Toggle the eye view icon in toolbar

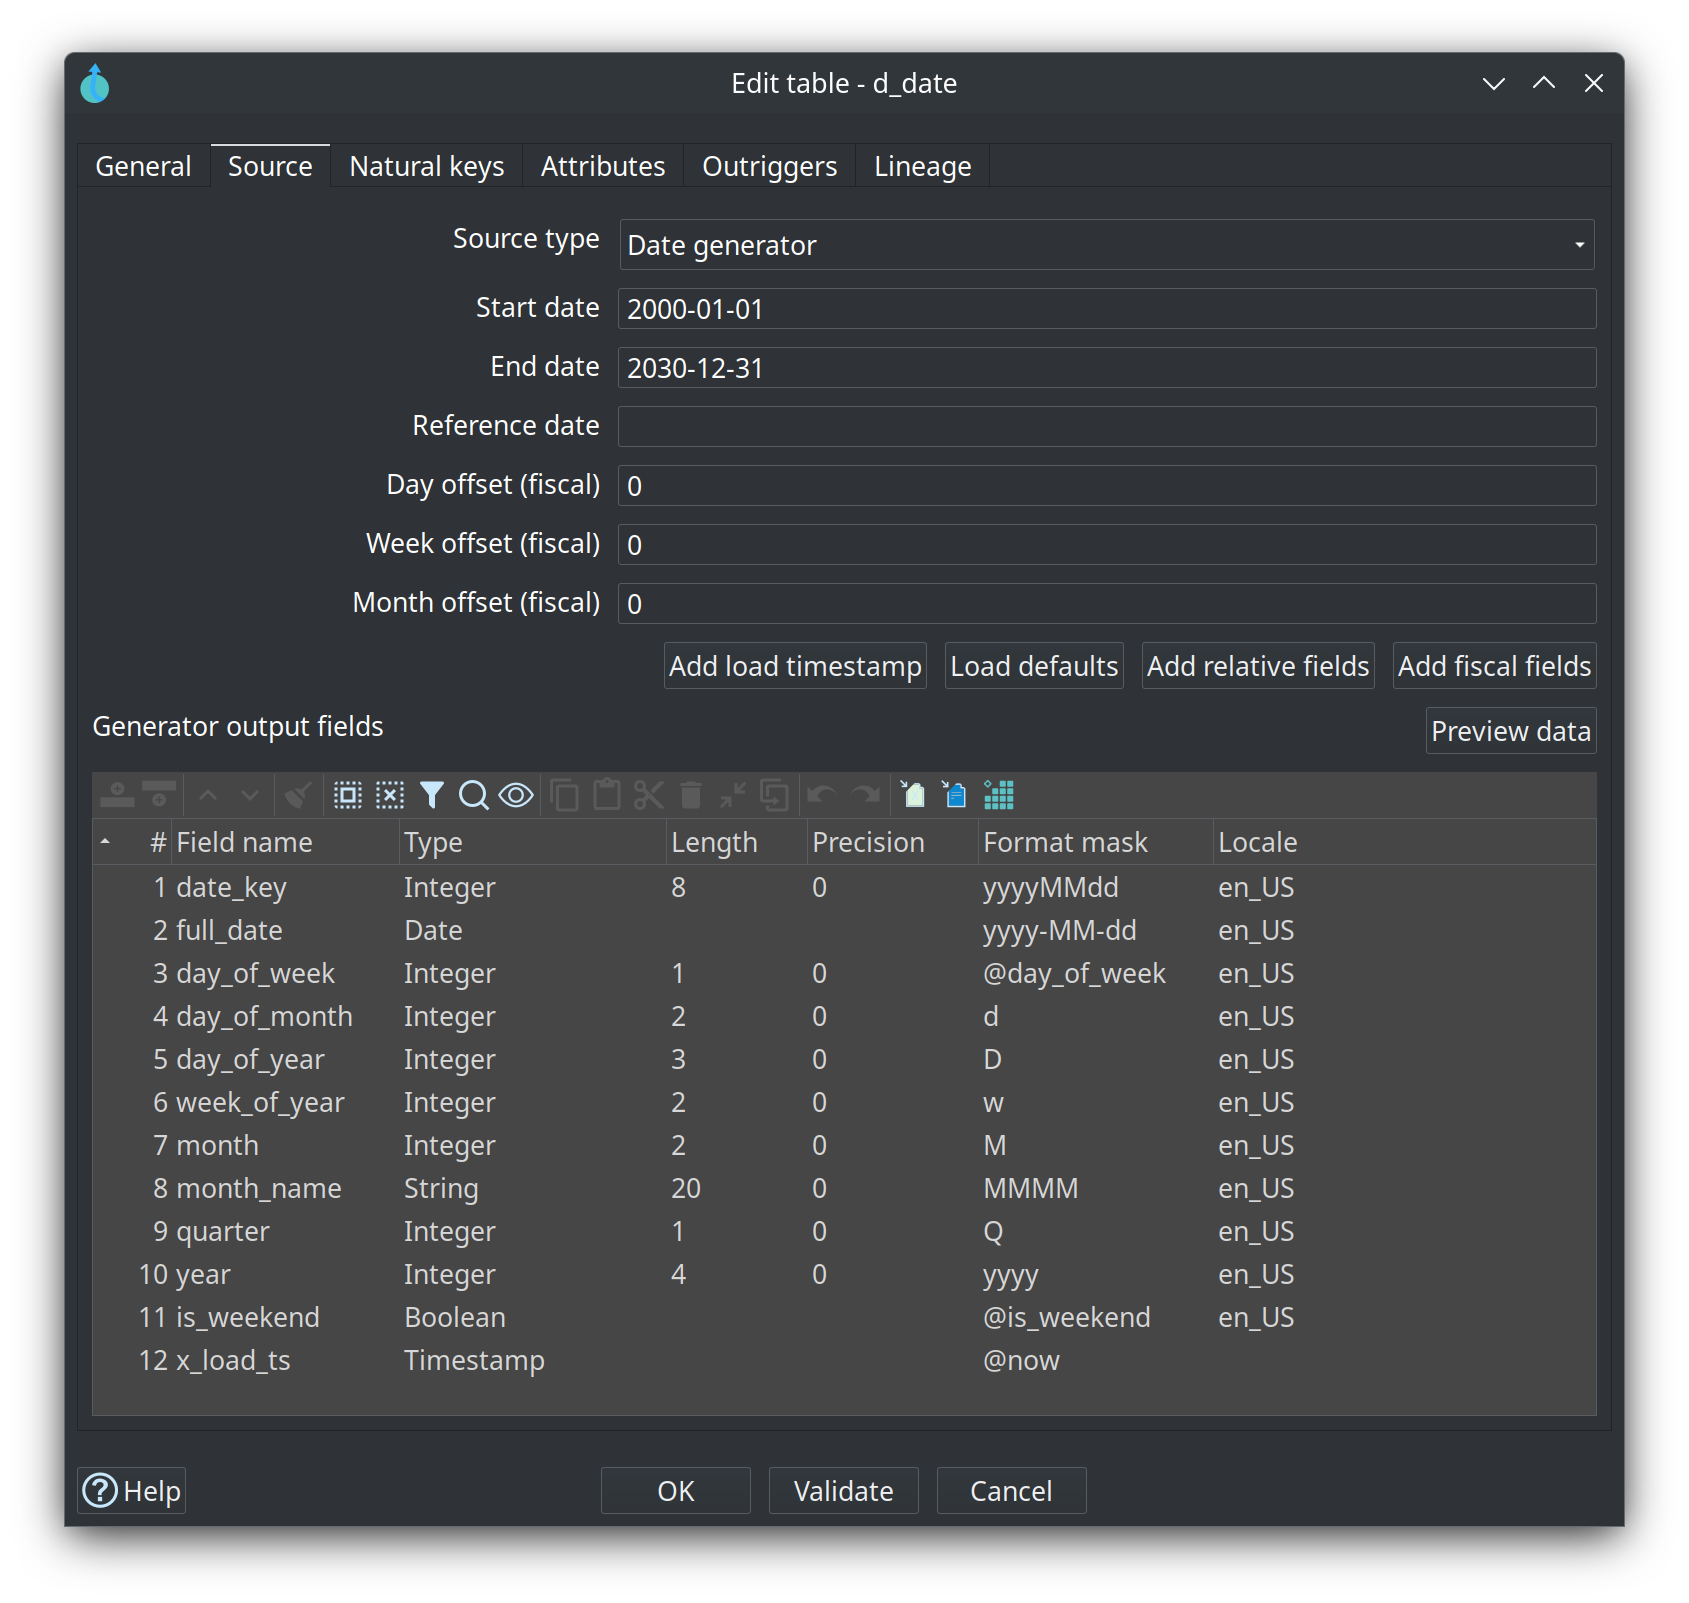(x=516, y=795)
